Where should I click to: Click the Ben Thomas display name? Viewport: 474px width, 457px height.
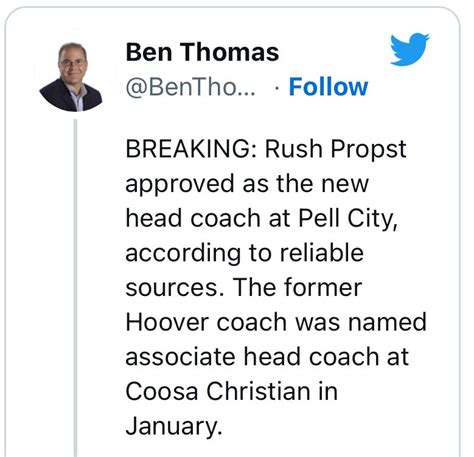[x=202, y=52]
